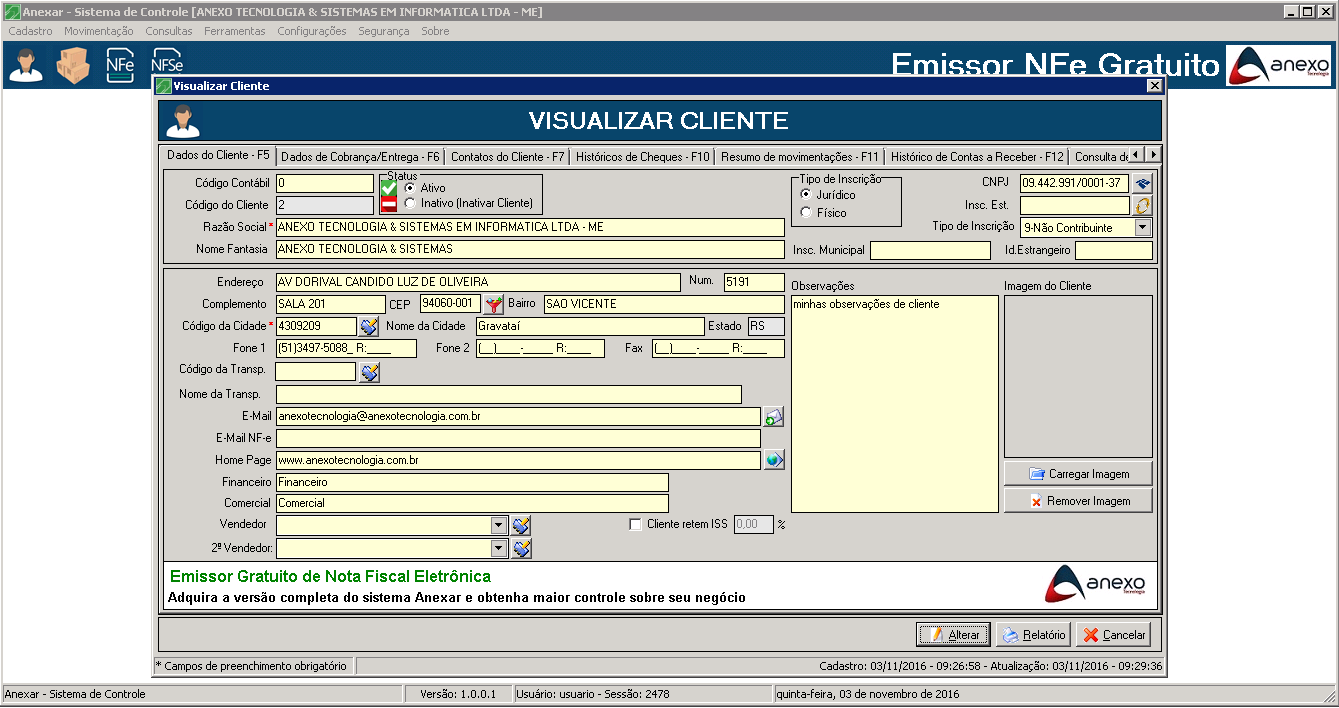Click the Alterar button
The width and height of the screenshot is (1339, 708).
(x=953, y=635)
